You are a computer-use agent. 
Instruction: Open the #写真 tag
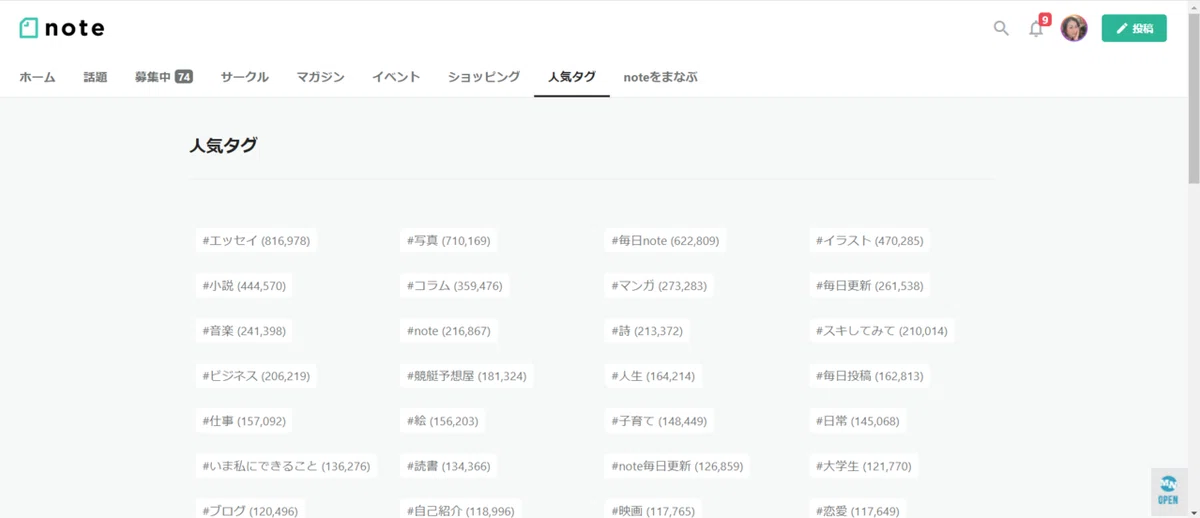point(449,240)
